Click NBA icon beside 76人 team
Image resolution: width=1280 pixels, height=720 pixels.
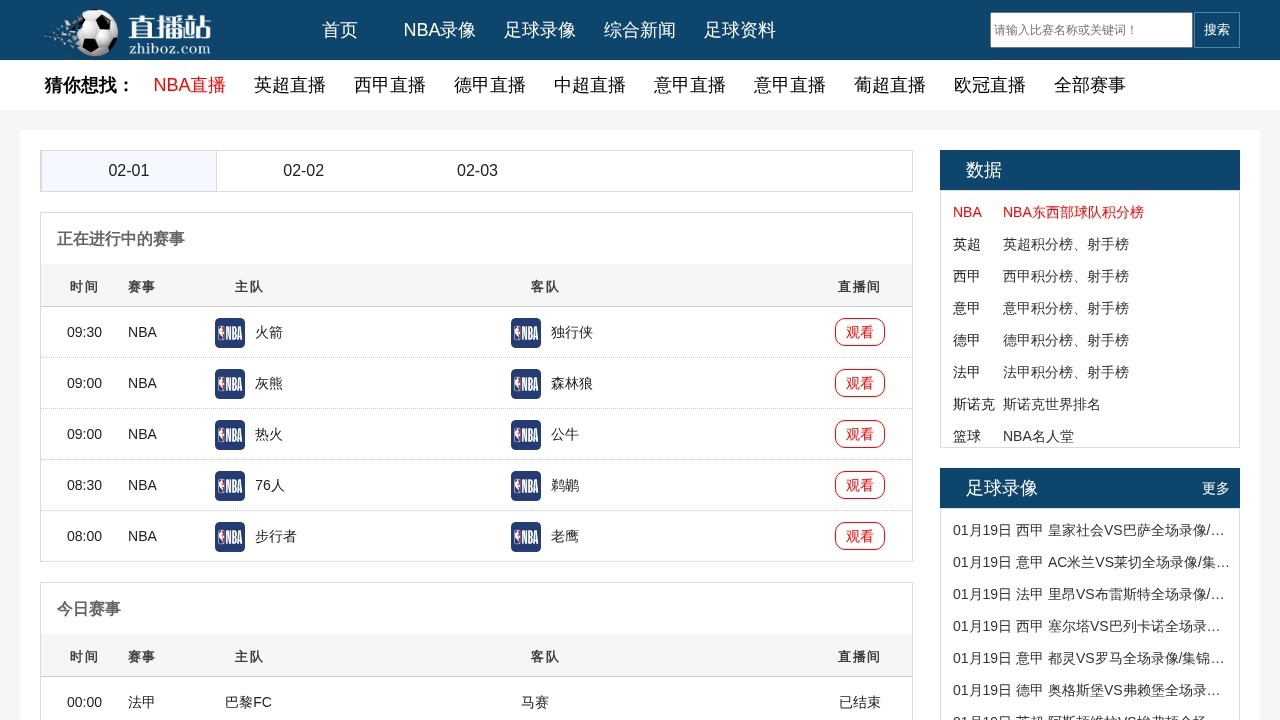click(230, 486)
